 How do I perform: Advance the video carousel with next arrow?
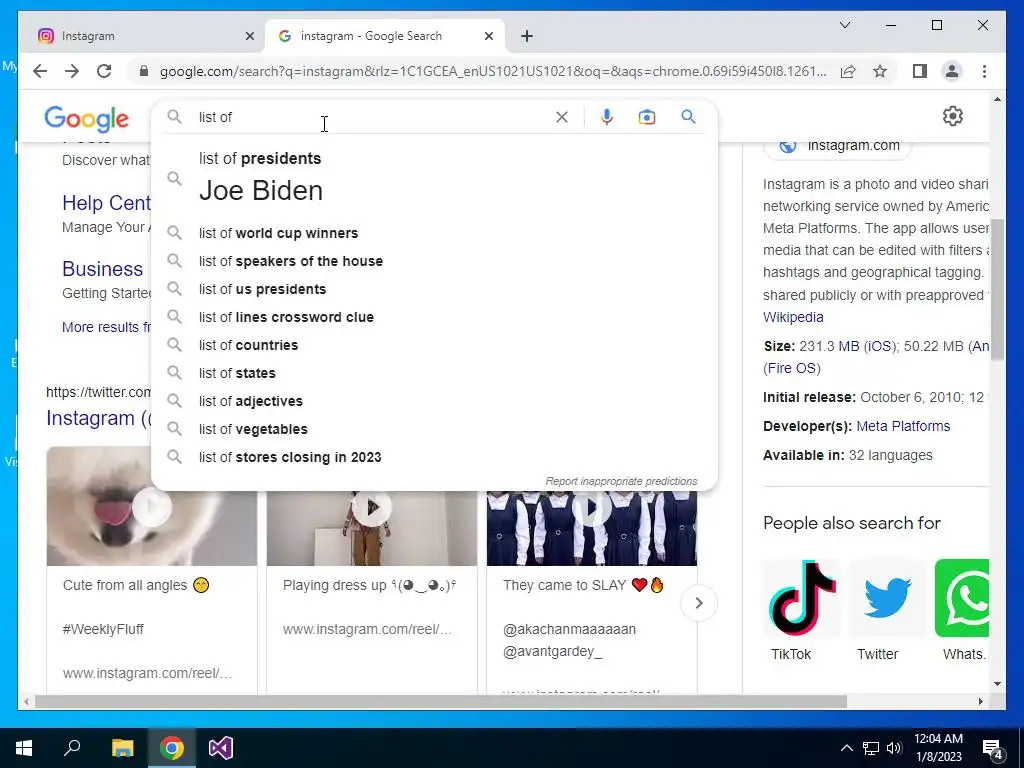point(699,603)
